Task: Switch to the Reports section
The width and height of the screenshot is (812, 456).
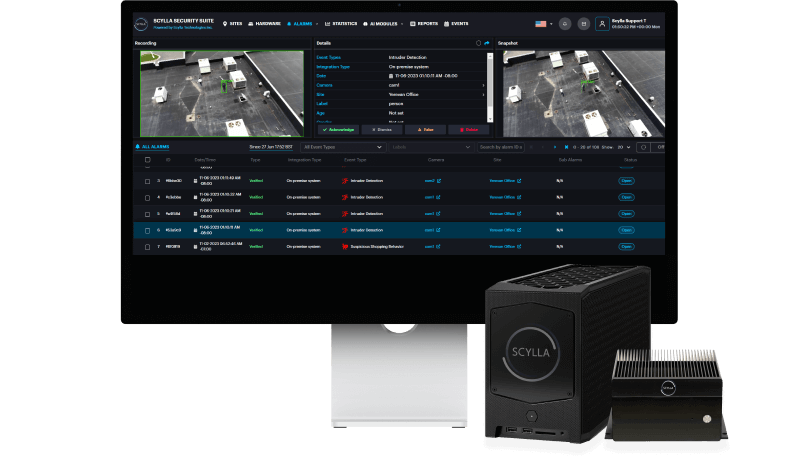Action: (x=424, y=24)
